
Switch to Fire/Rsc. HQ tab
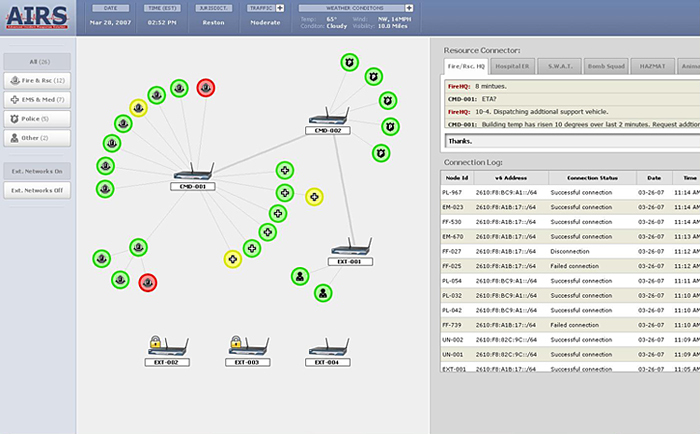pyautogui.click(x=466, y=66)
